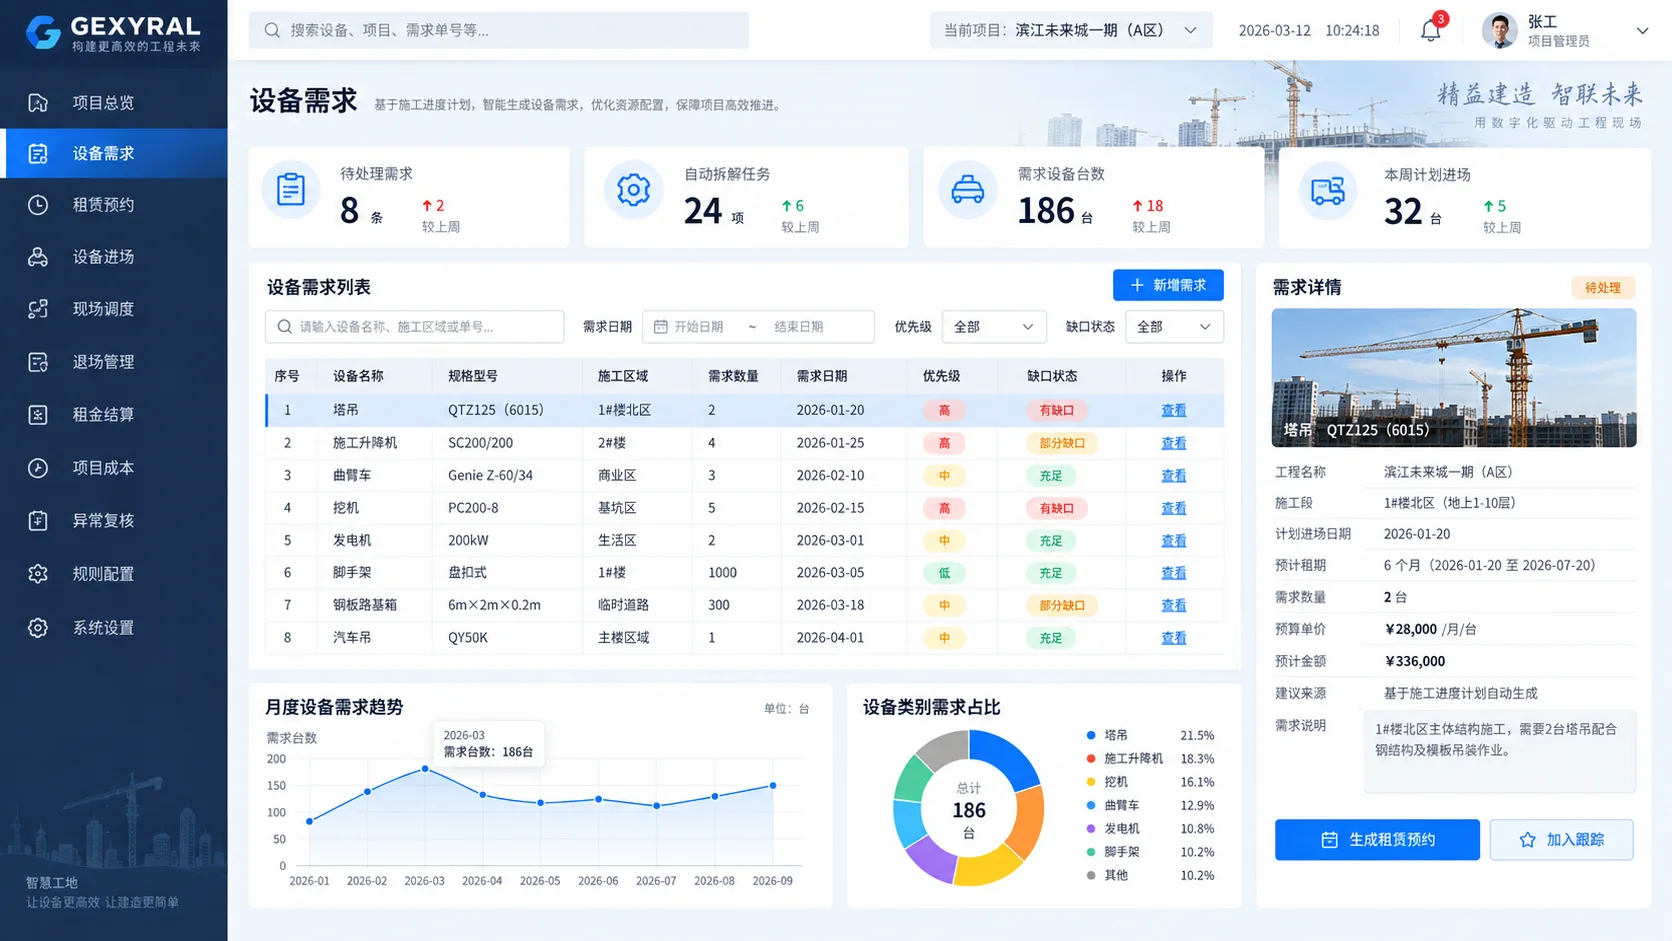Image resolution: width=1672 pixels, height=941 pixels.
Task: Click the 开始日期 date field
Action: pyautogui.click(x=698, y=327)
